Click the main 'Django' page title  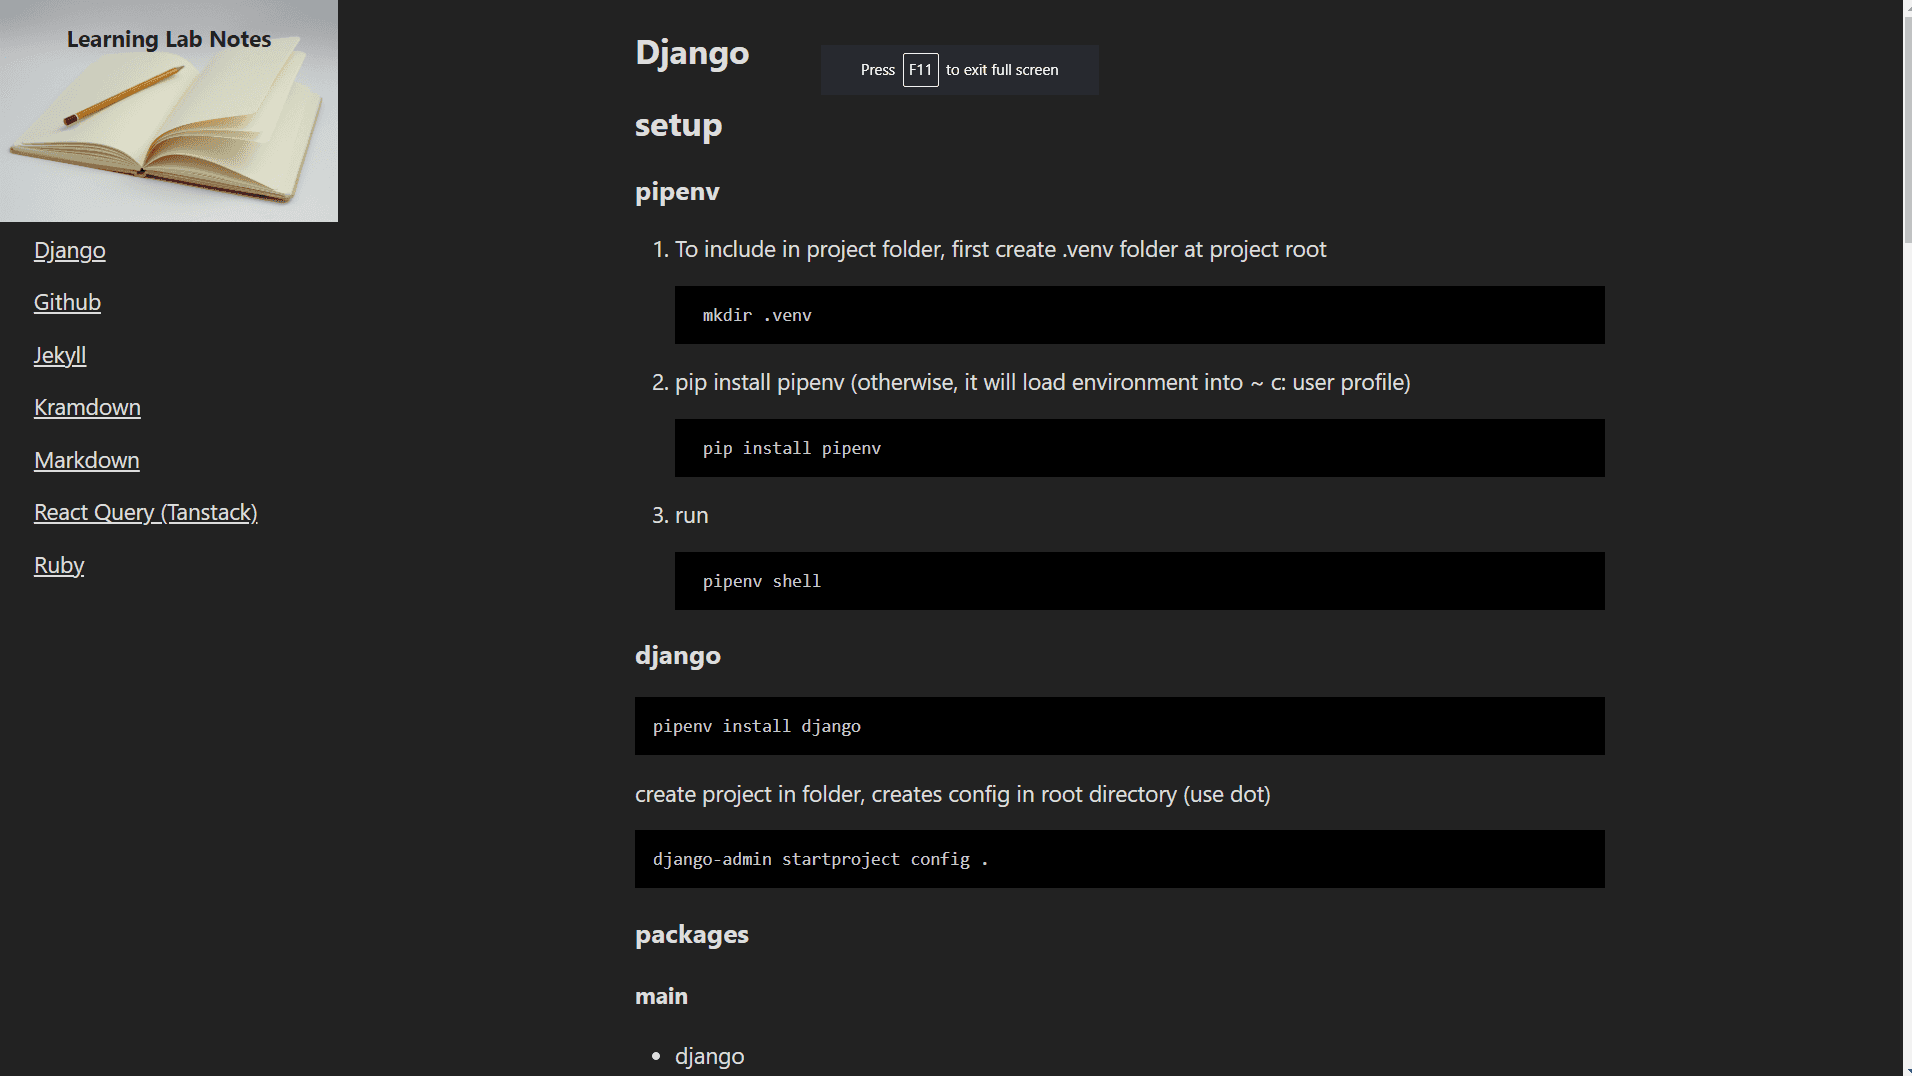click(x=692, y=52)
